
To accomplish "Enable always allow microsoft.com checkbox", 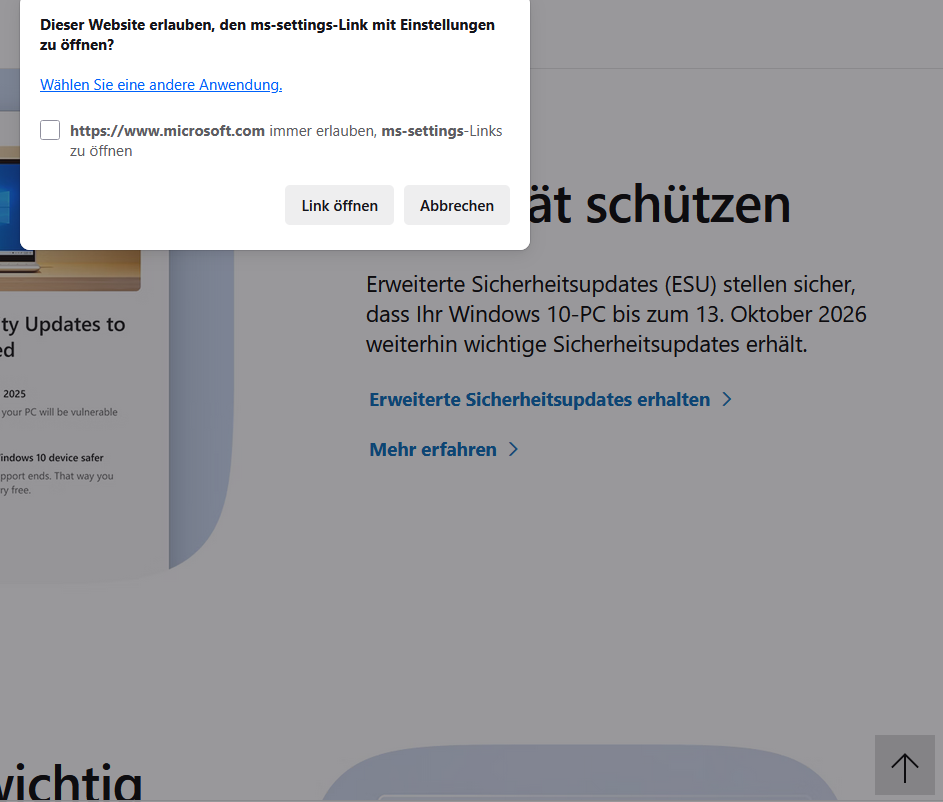I will click(50, 130).
